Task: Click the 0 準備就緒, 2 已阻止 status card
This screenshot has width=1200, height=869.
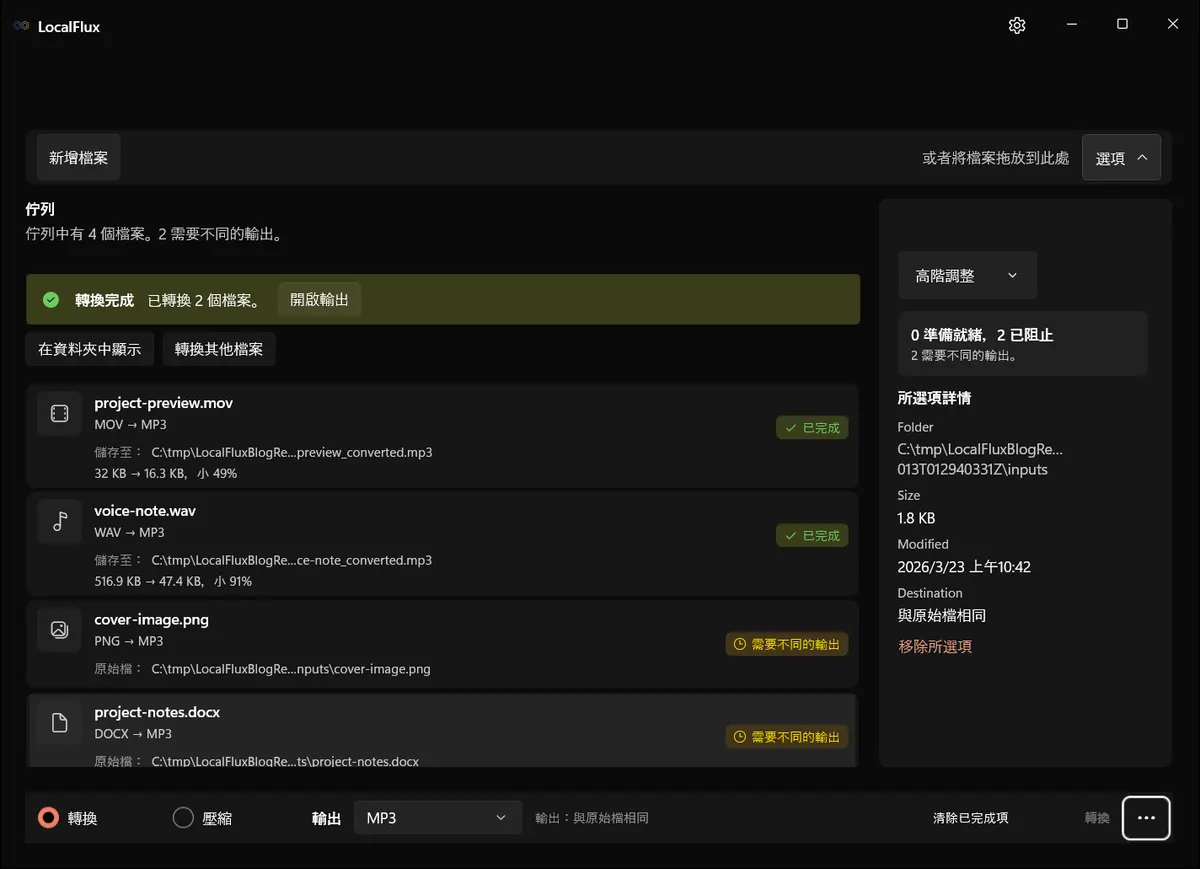Action: 1023,344
